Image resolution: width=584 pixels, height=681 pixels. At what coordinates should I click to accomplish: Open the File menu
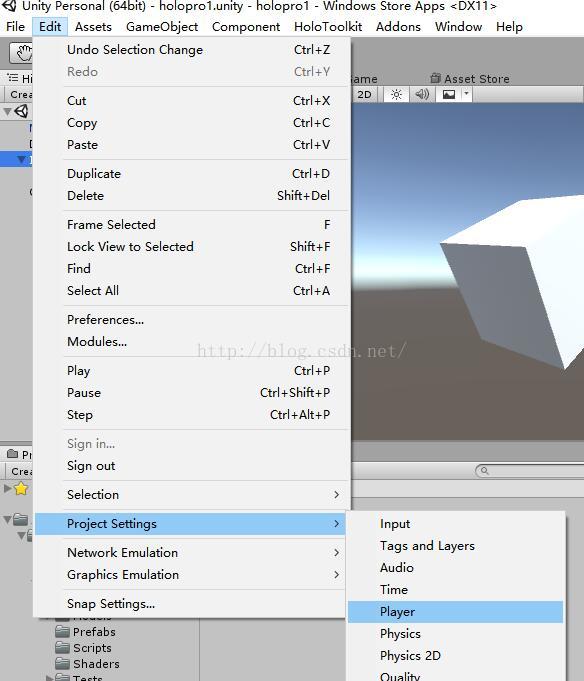pos(15,26)
